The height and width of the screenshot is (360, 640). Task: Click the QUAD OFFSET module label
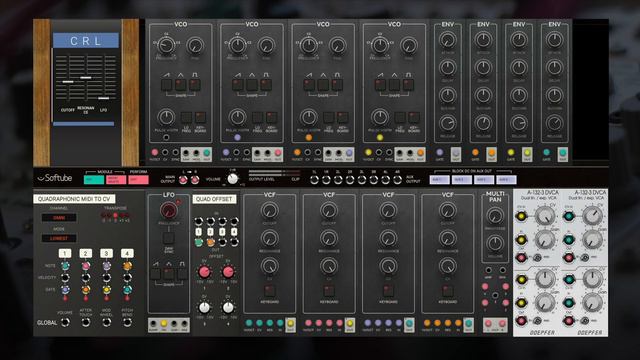214,199
